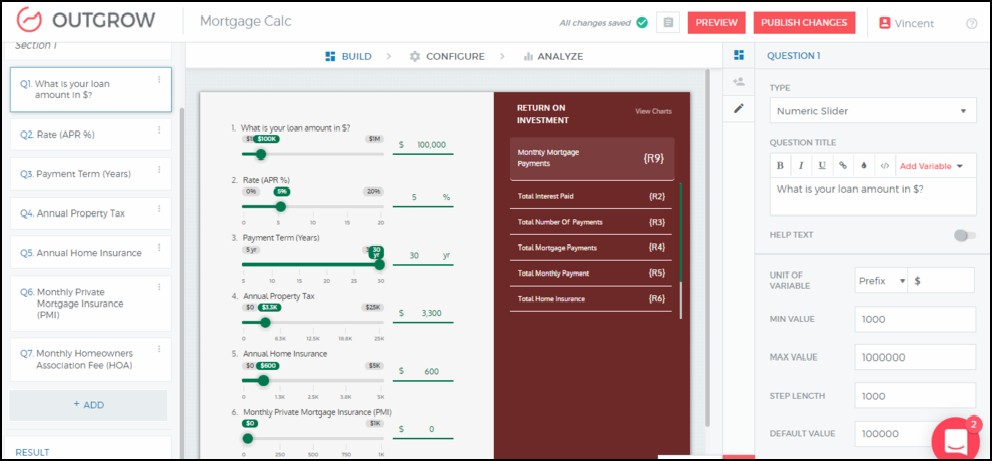The image size is (992, 461).
Task: Switch to the Configure tab
Action: tap(446, 56)
